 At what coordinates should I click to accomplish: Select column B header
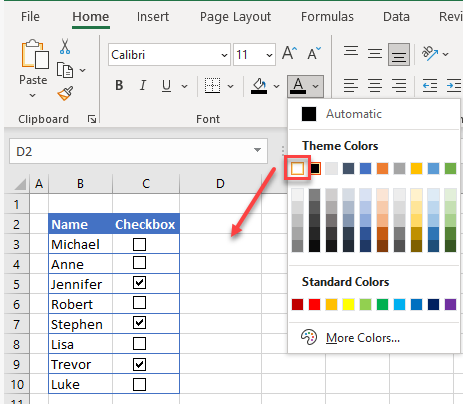point(80,184)
